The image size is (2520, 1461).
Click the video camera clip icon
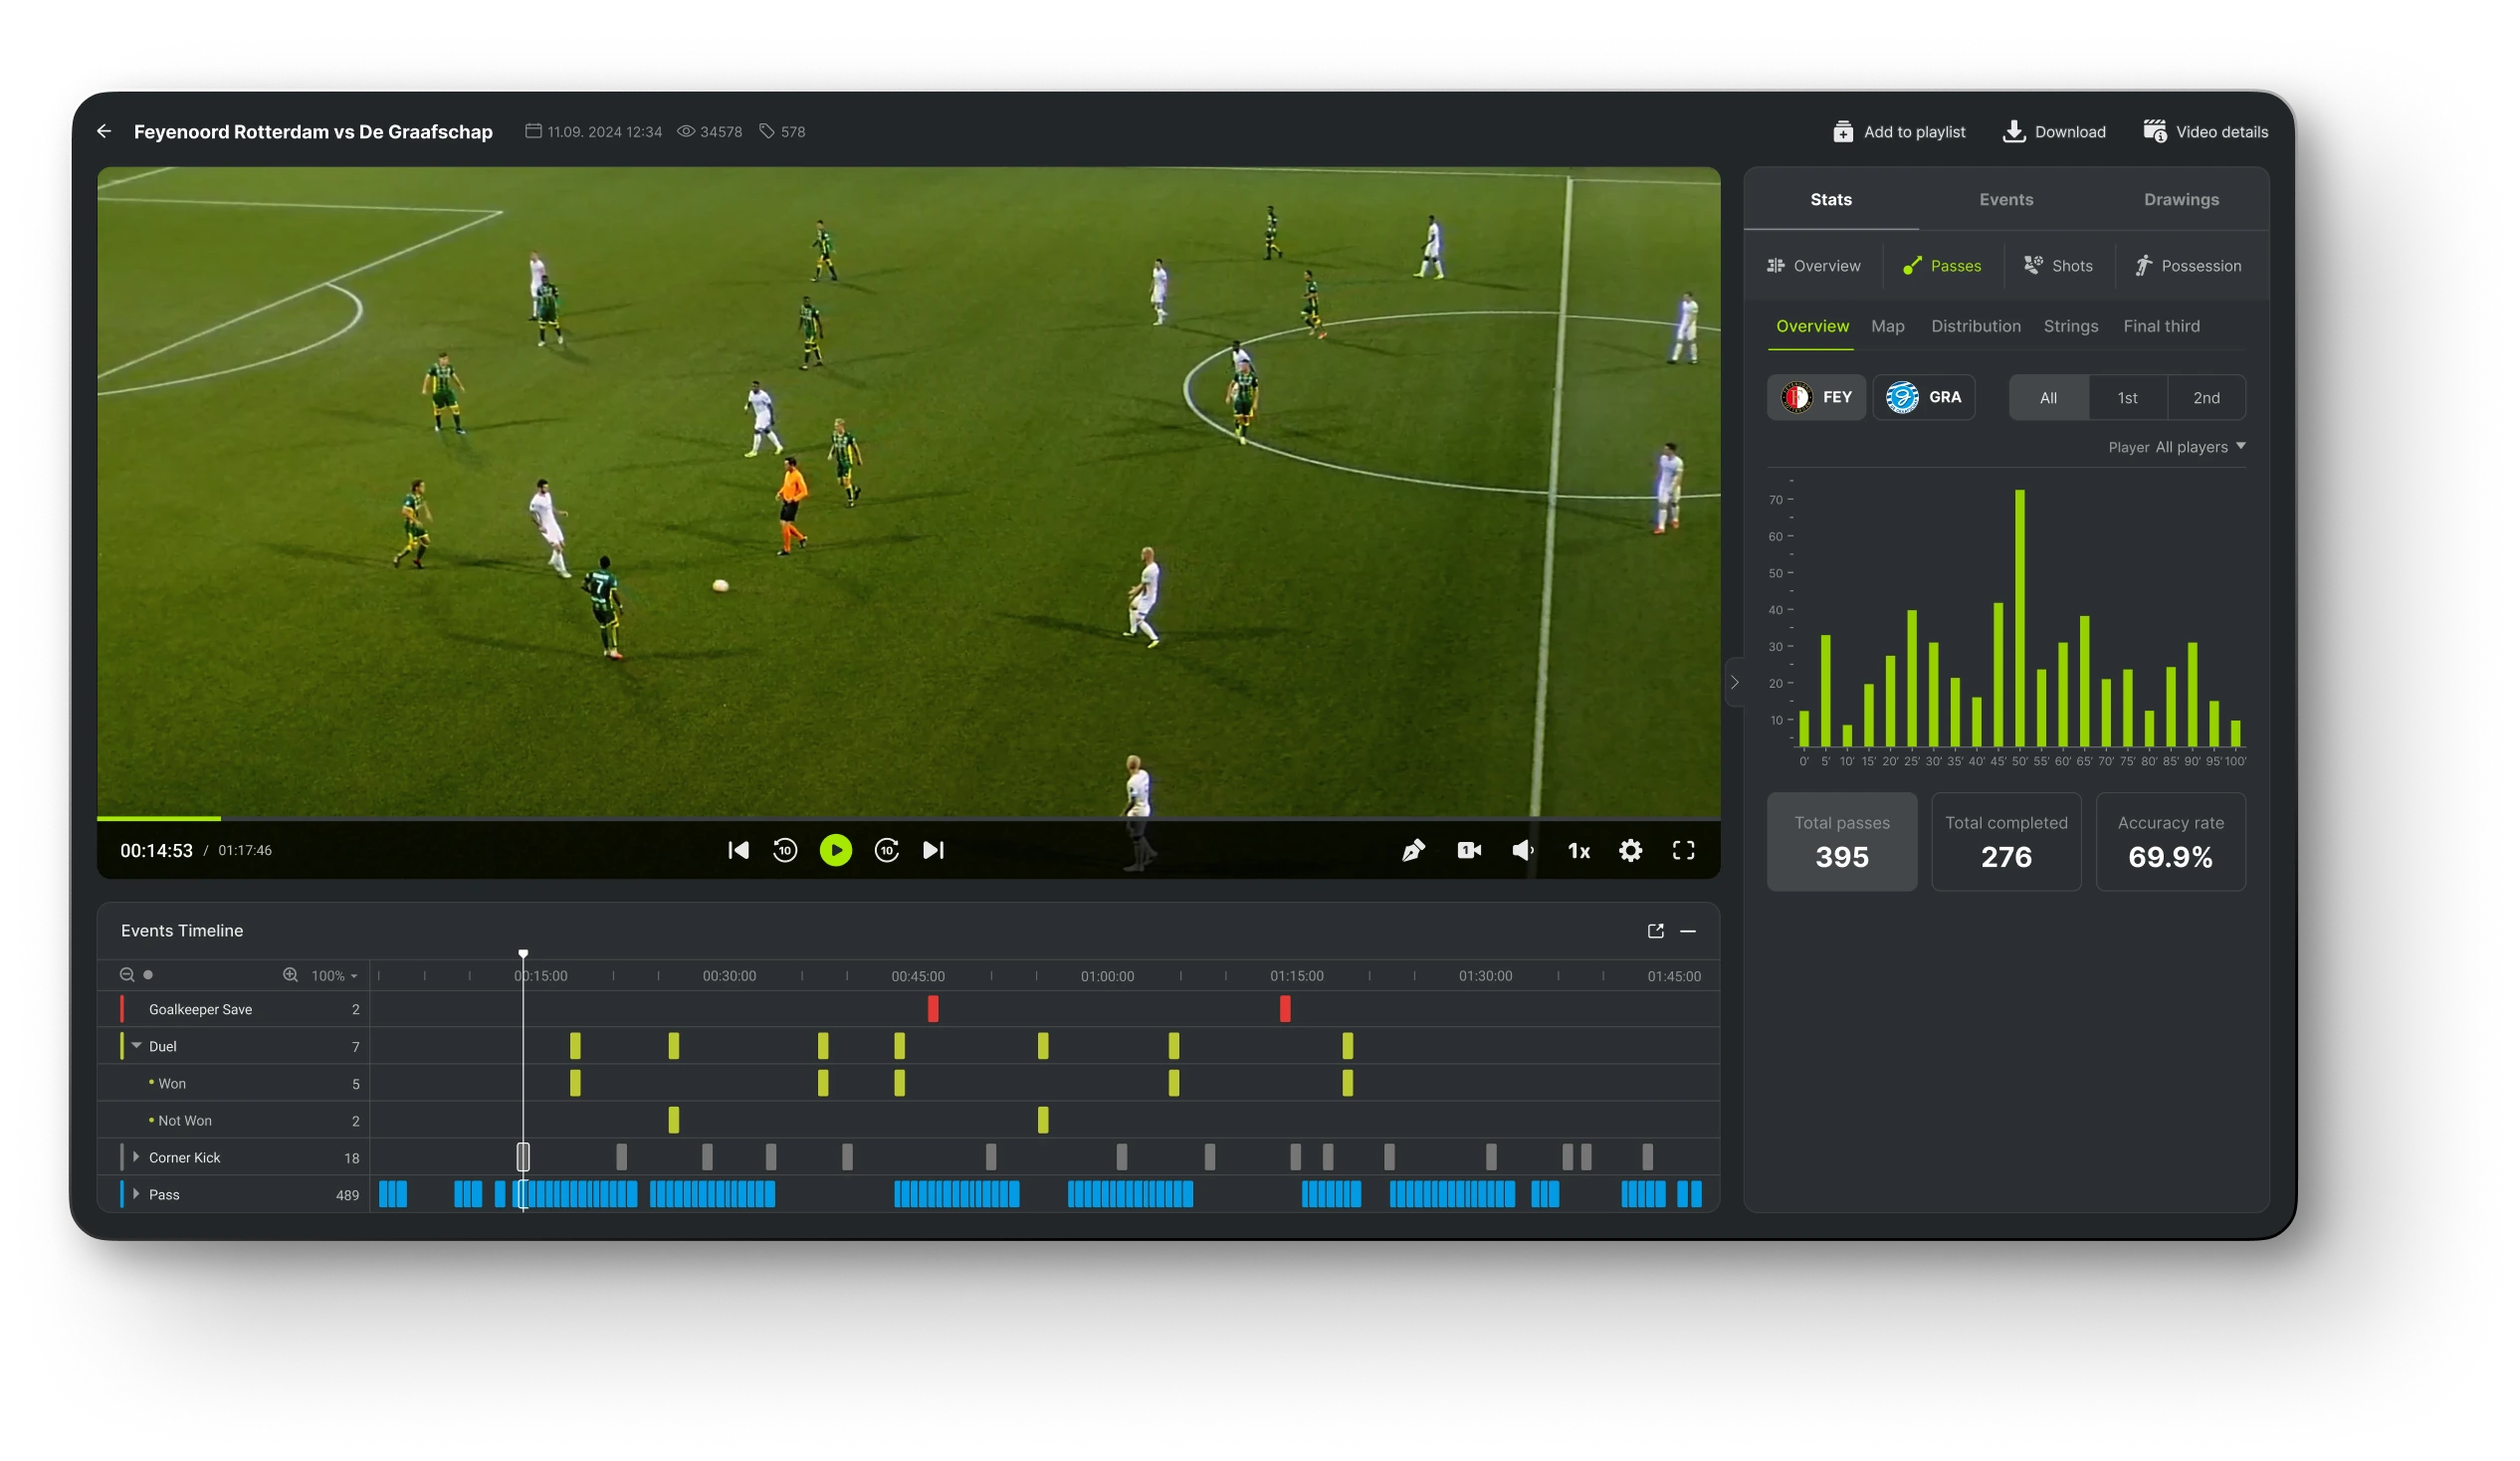pyautogui.click(x=1468, y=850)
